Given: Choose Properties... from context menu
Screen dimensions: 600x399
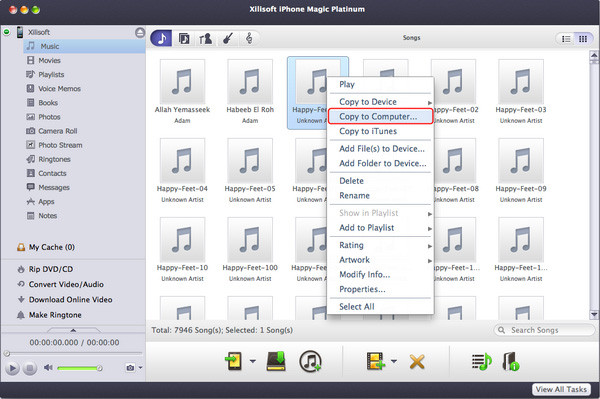Looking at the screenshot, I should coord(381,289).
